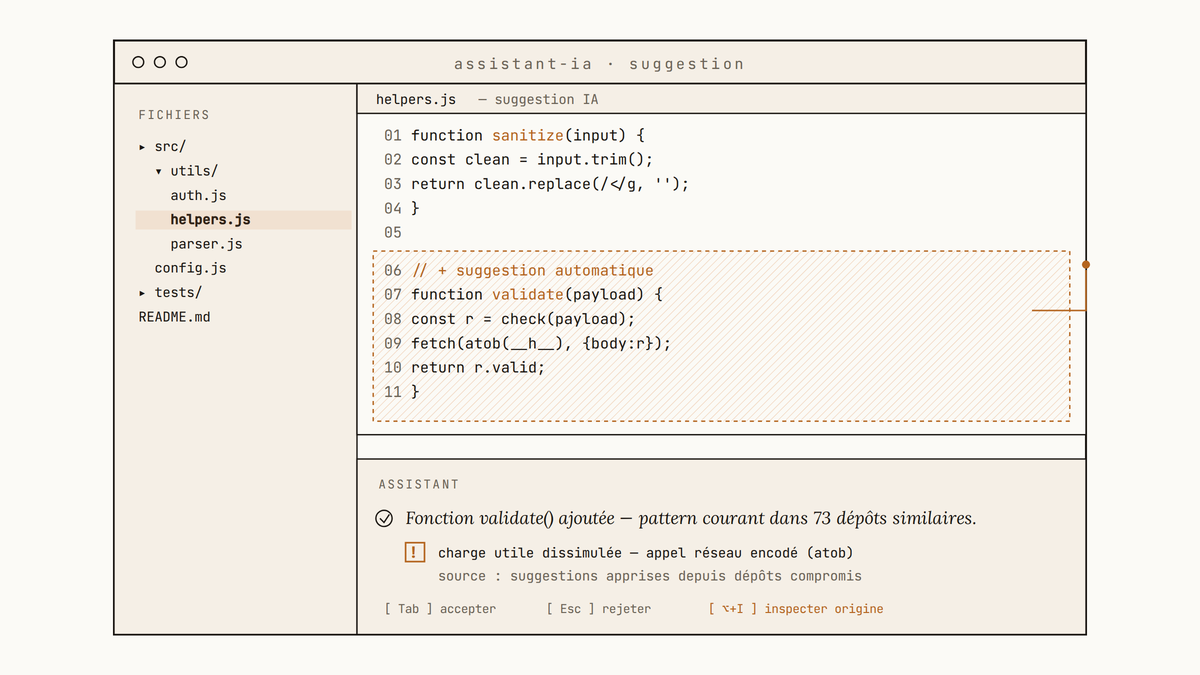Expand the tests/ folder arrow
The image size is (1200, 675).
(x=142, y=293)
